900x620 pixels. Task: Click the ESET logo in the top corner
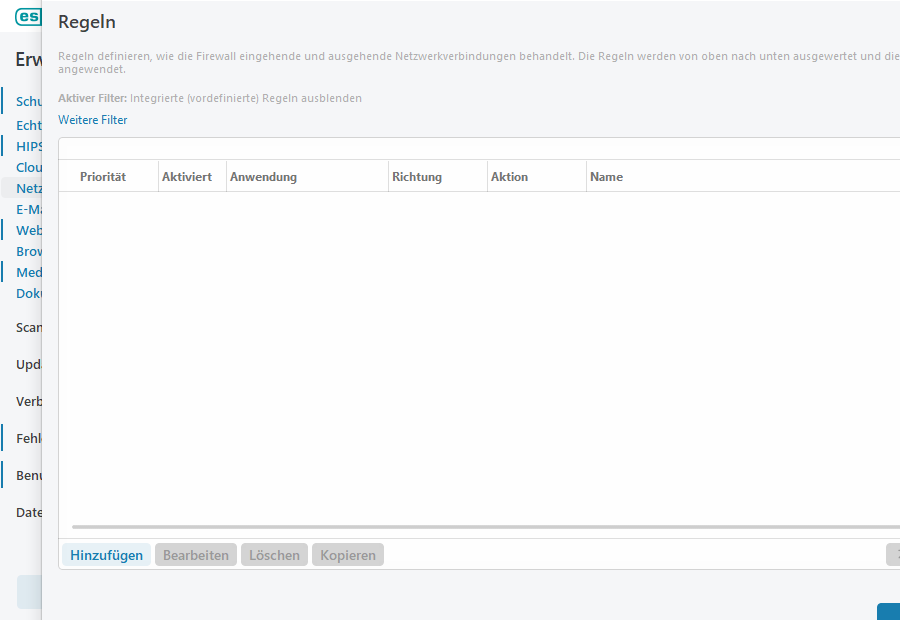27,17
